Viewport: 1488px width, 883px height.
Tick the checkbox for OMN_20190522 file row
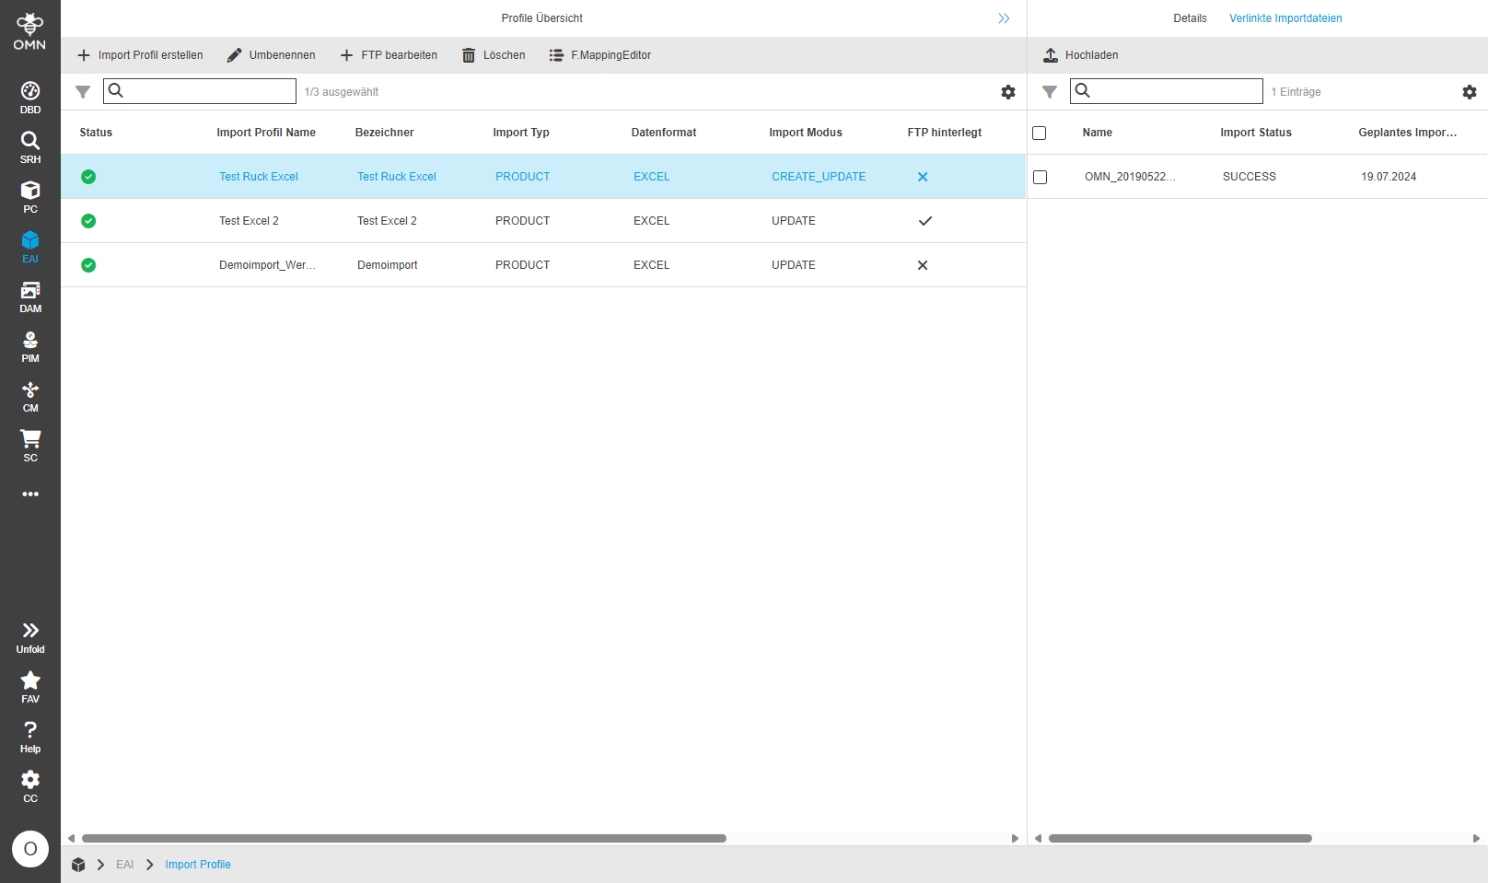[1040, 177]
